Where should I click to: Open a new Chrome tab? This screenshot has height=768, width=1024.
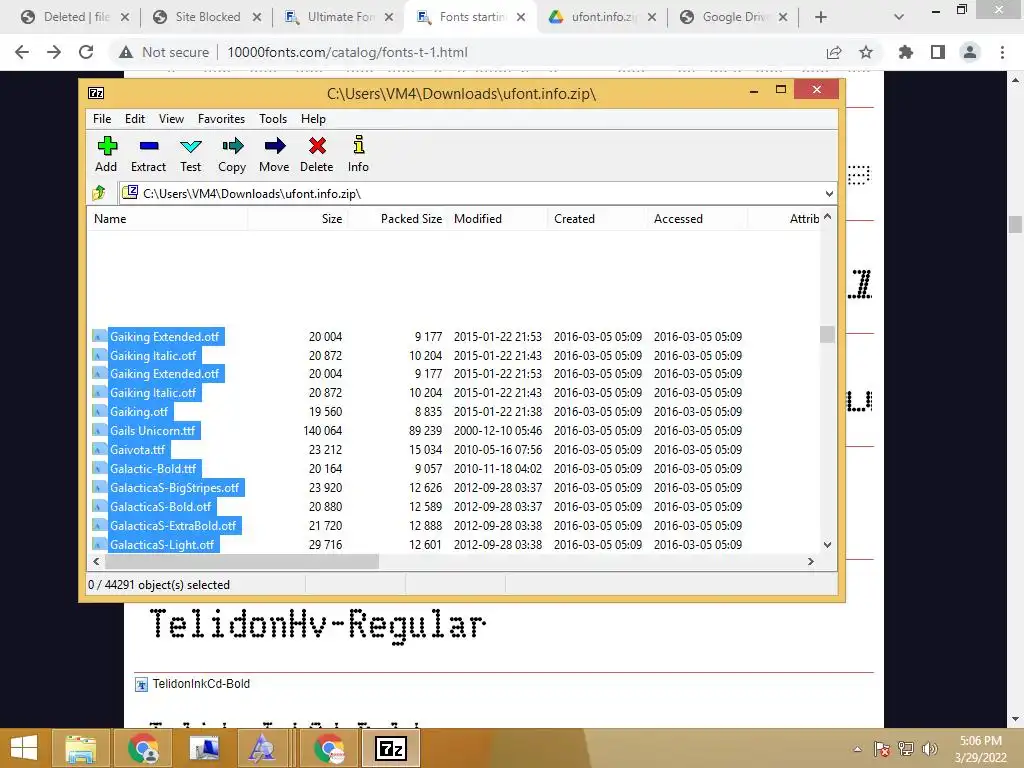click(x=821, y=17)
